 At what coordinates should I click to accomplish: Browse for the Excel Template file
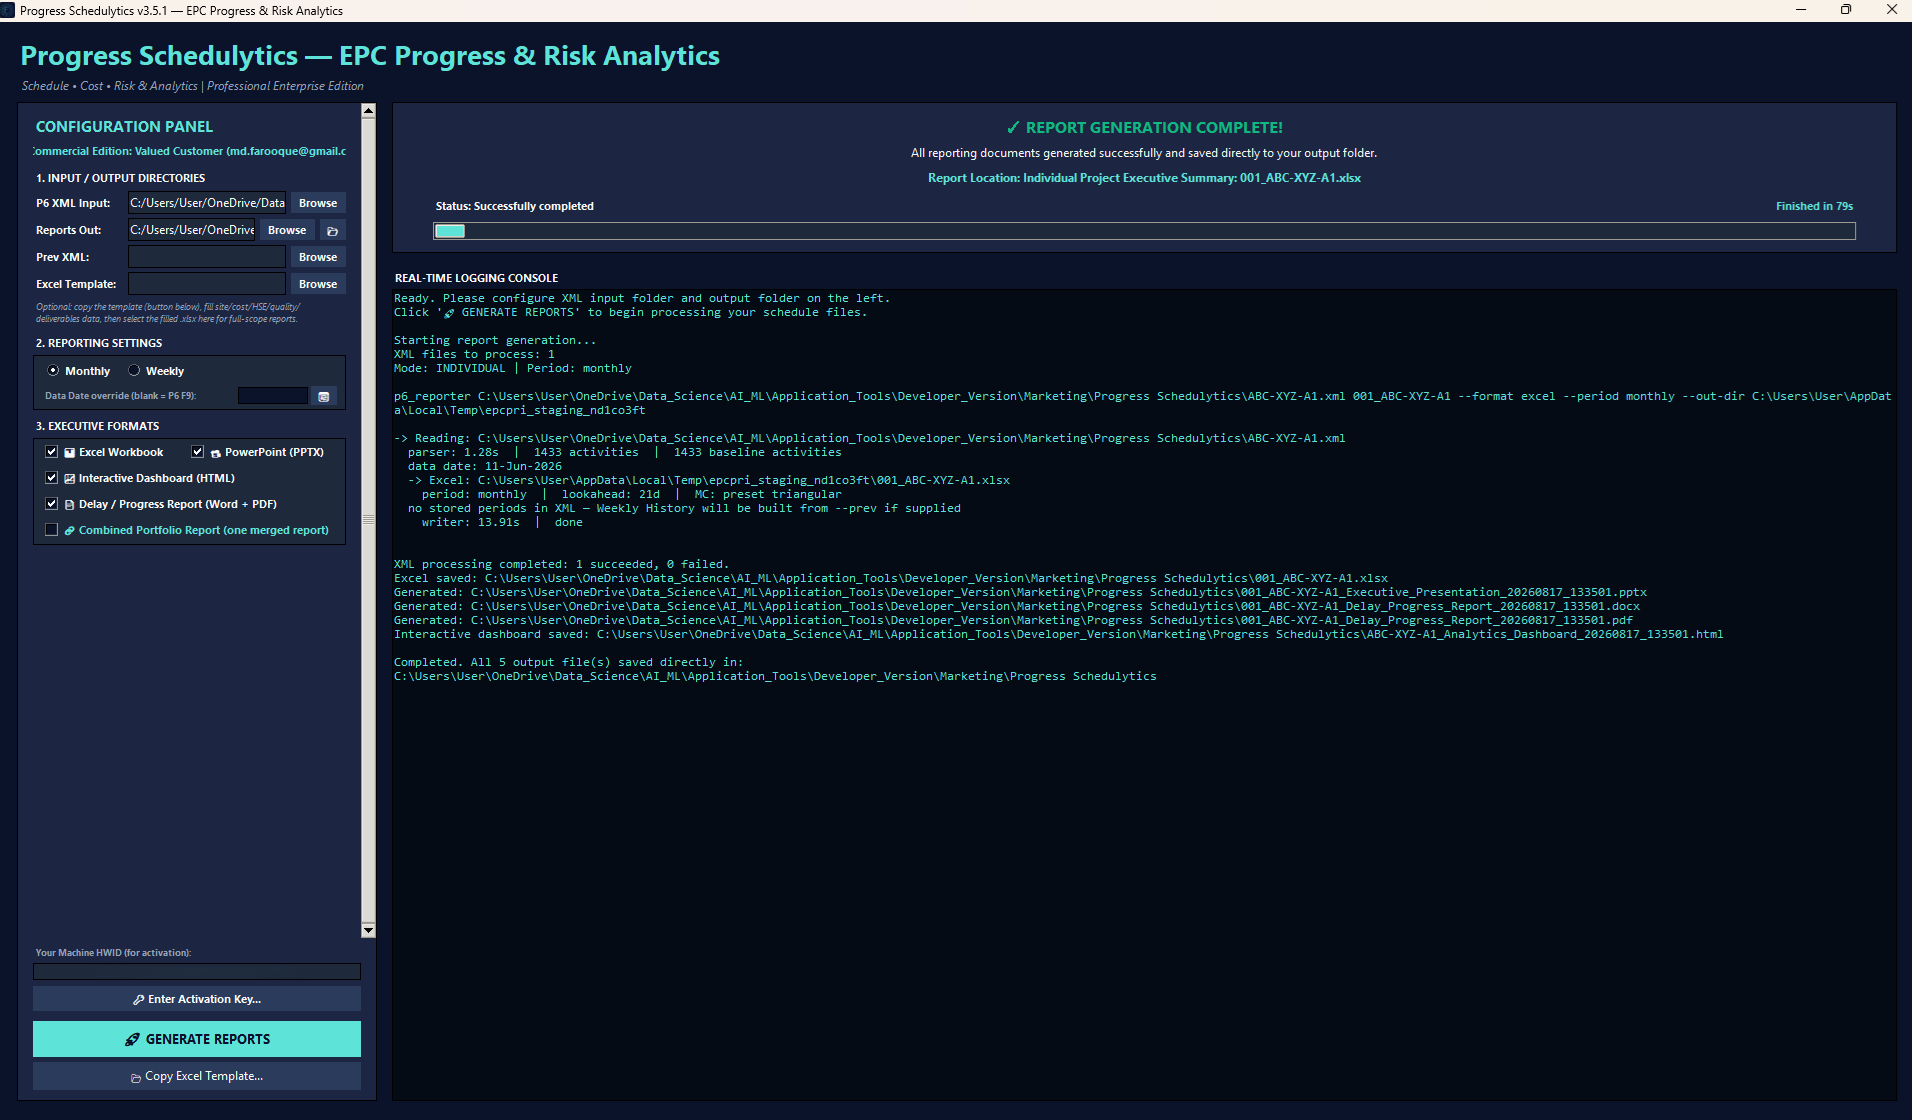[x=318, y=284]
